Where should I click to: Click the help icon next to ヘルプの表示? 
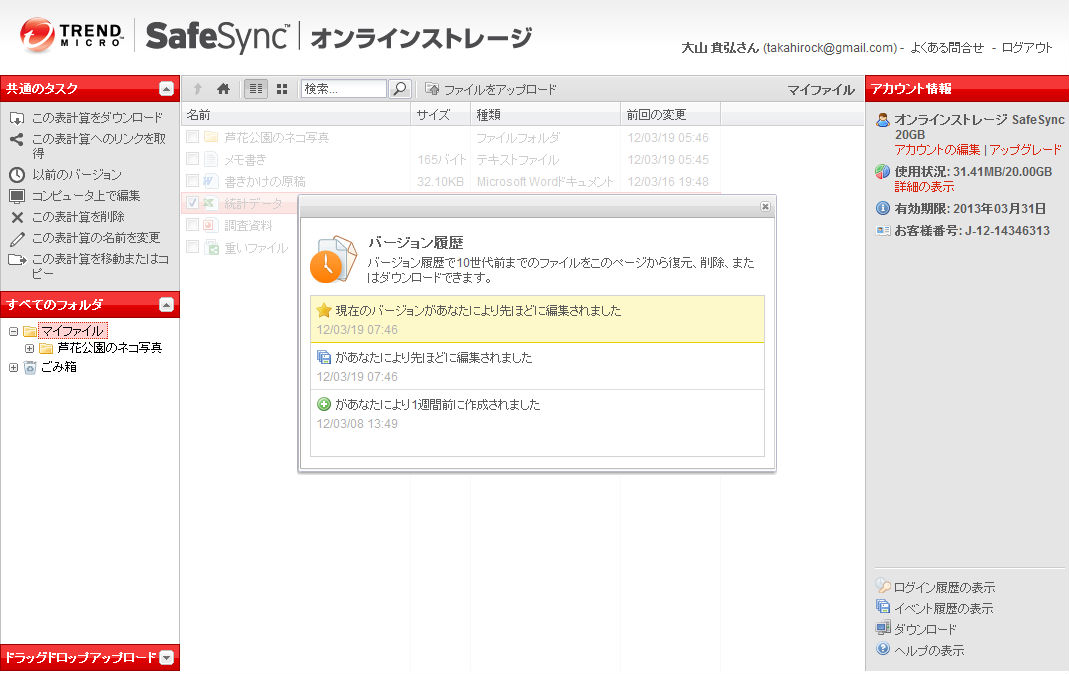pyautogui.click(x=882, y=650)
